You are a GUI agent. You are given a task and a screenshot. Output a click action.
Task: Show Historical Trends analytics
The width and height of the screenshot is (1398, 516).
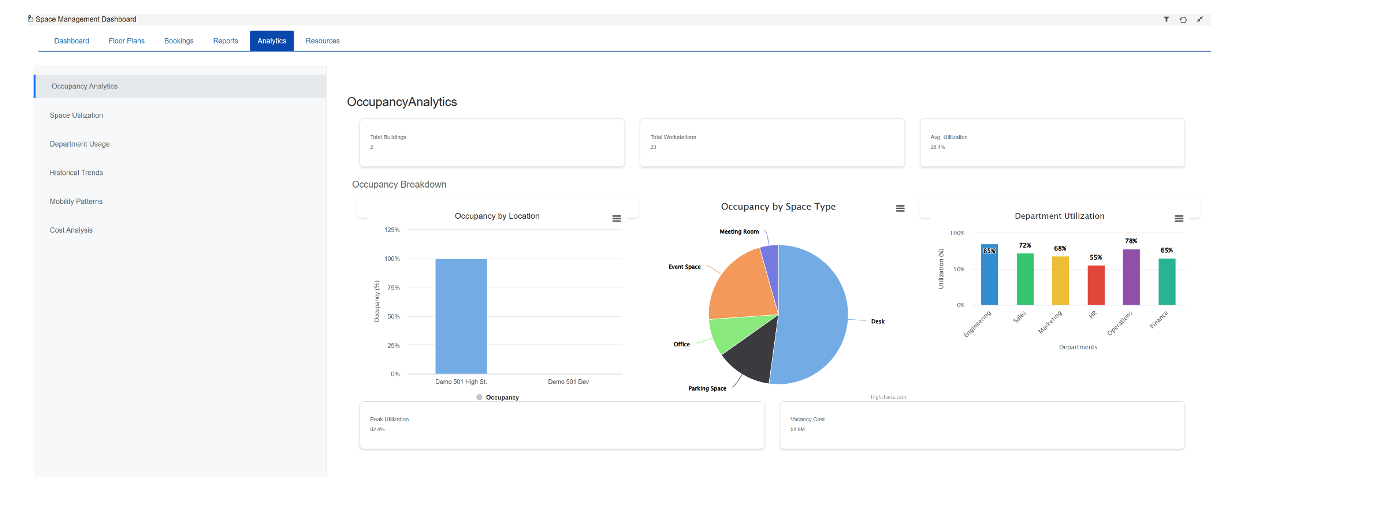point(77,173)
